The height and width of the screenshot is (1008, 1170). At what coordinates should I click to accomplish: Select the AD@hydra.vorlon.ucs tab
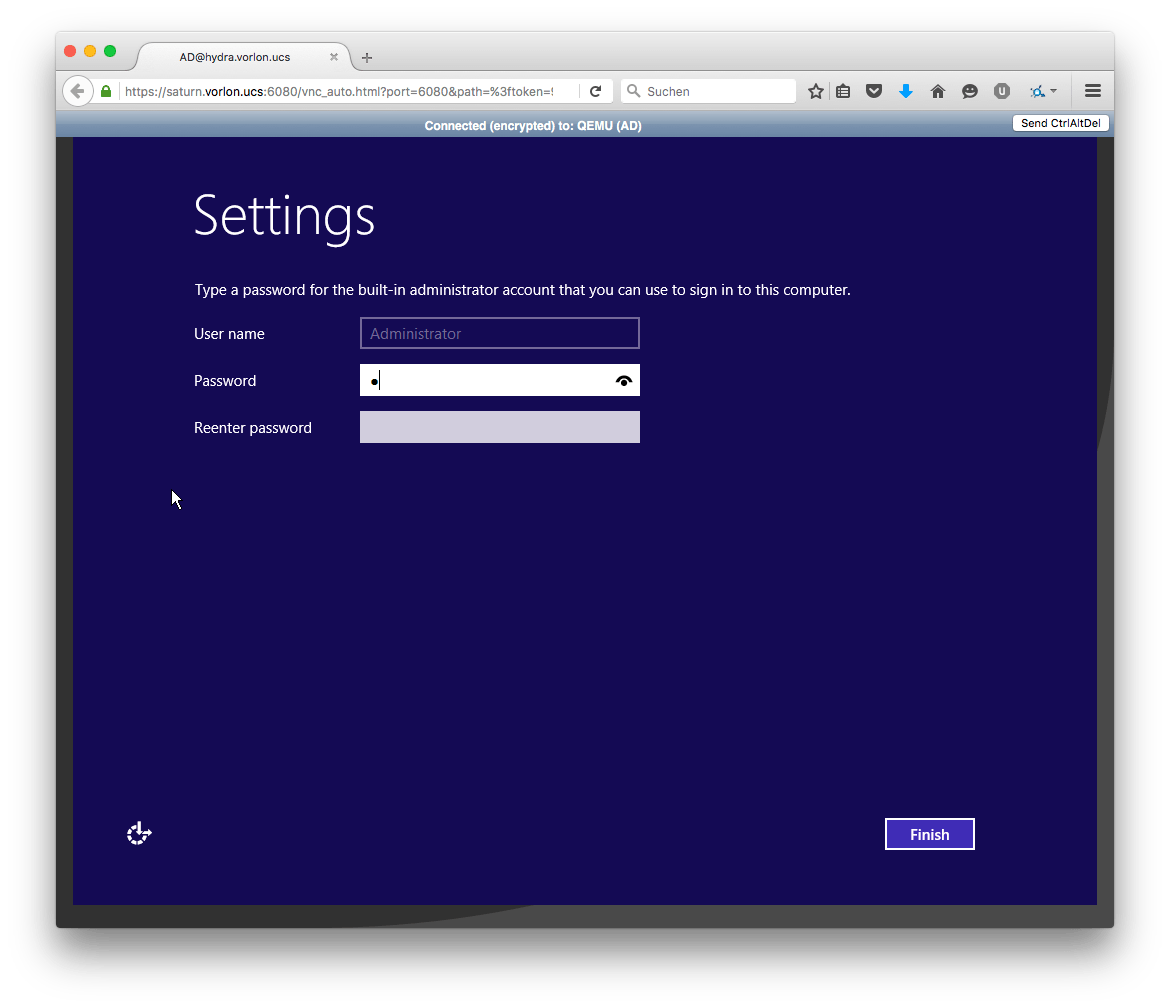(x=235, y=57)
